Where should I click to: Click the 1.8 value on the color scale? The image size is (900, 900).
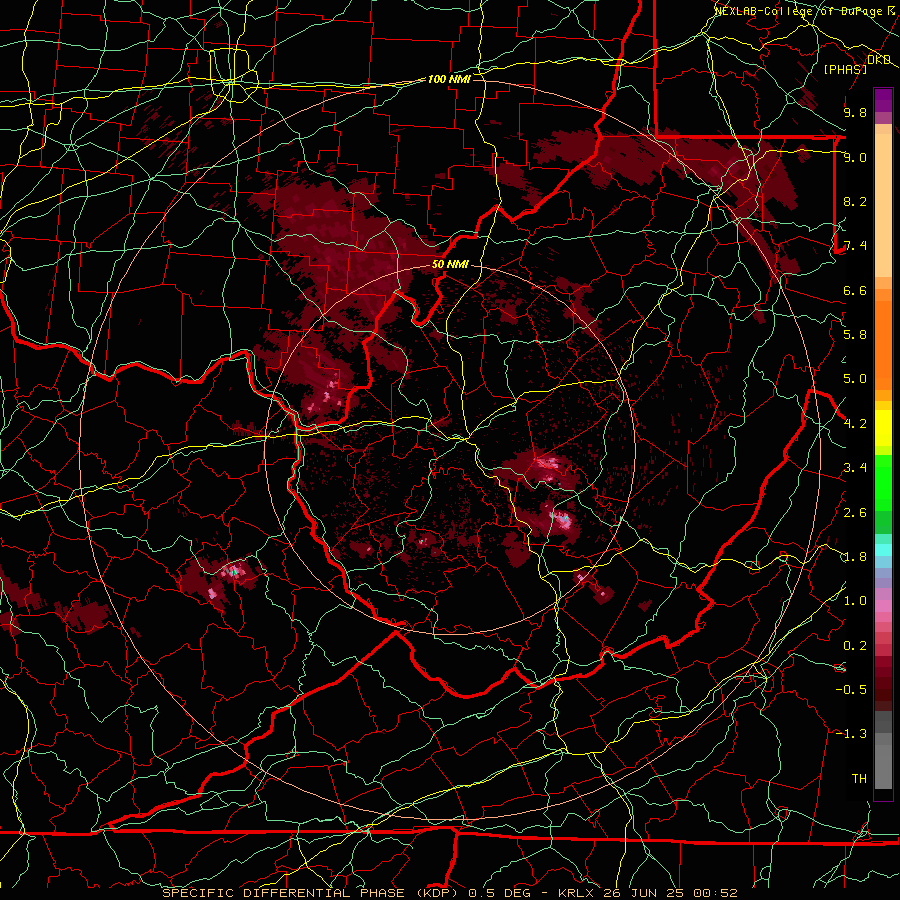(x=855, y=557)
